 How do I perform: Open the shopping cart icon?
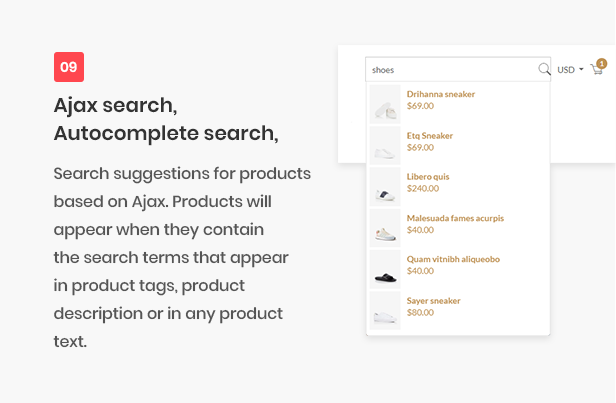click(x=597, y=70)
